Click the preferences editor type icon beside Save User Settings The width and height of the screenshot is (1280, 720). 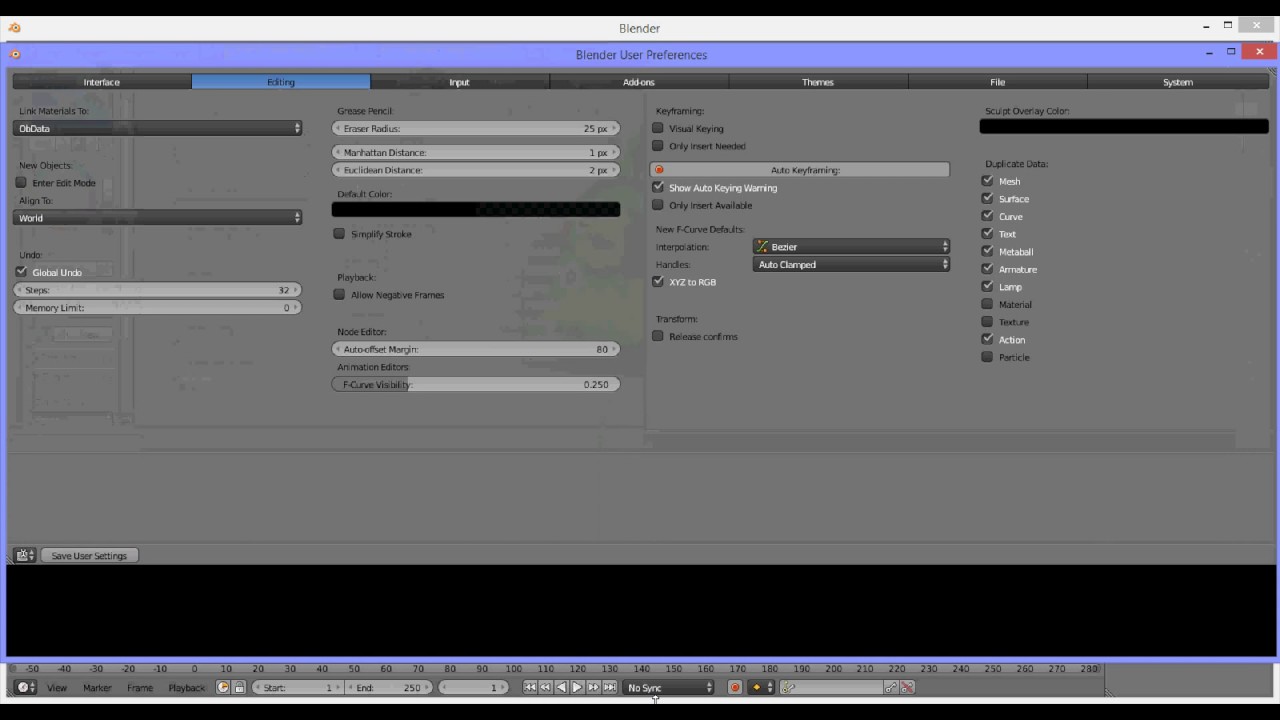coord(25,556)
